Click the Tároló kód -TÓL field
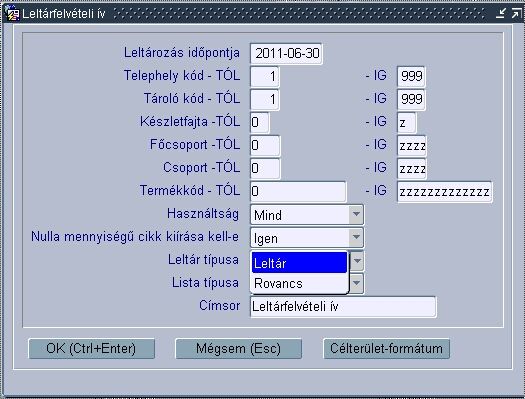Image resolution: width=525 pixels, height=399 pixels. [x=265, y=100]
